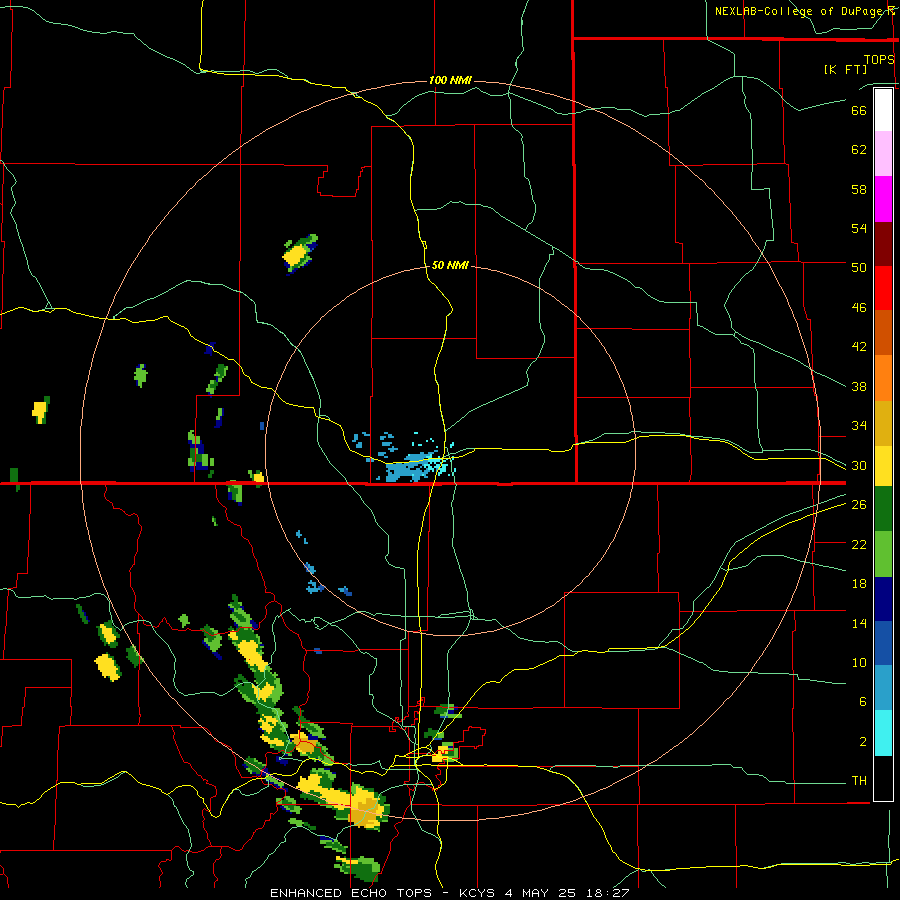Click the '50 NMI' range ring label
The width and height of the screenshot is (900, 900).
450,265
